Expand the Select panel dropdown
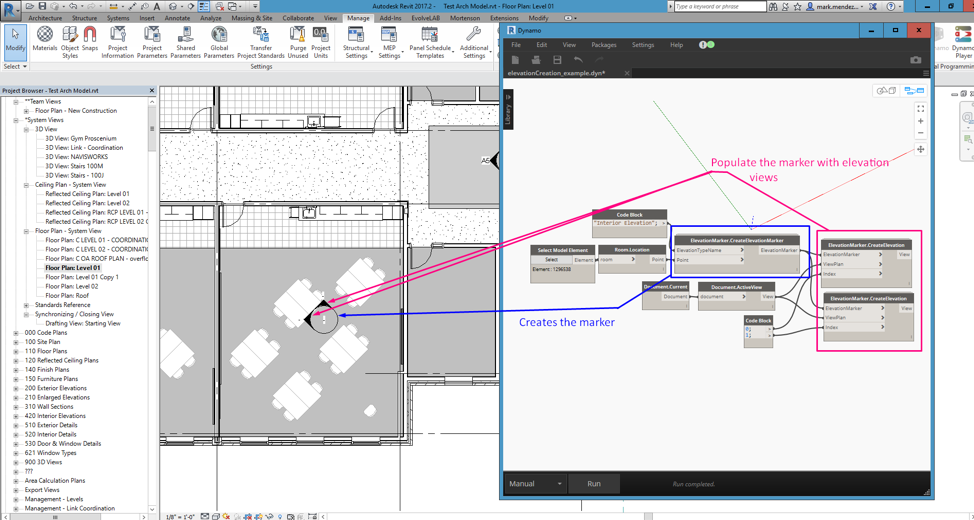The image size is (974, 520). pos(16,66)
